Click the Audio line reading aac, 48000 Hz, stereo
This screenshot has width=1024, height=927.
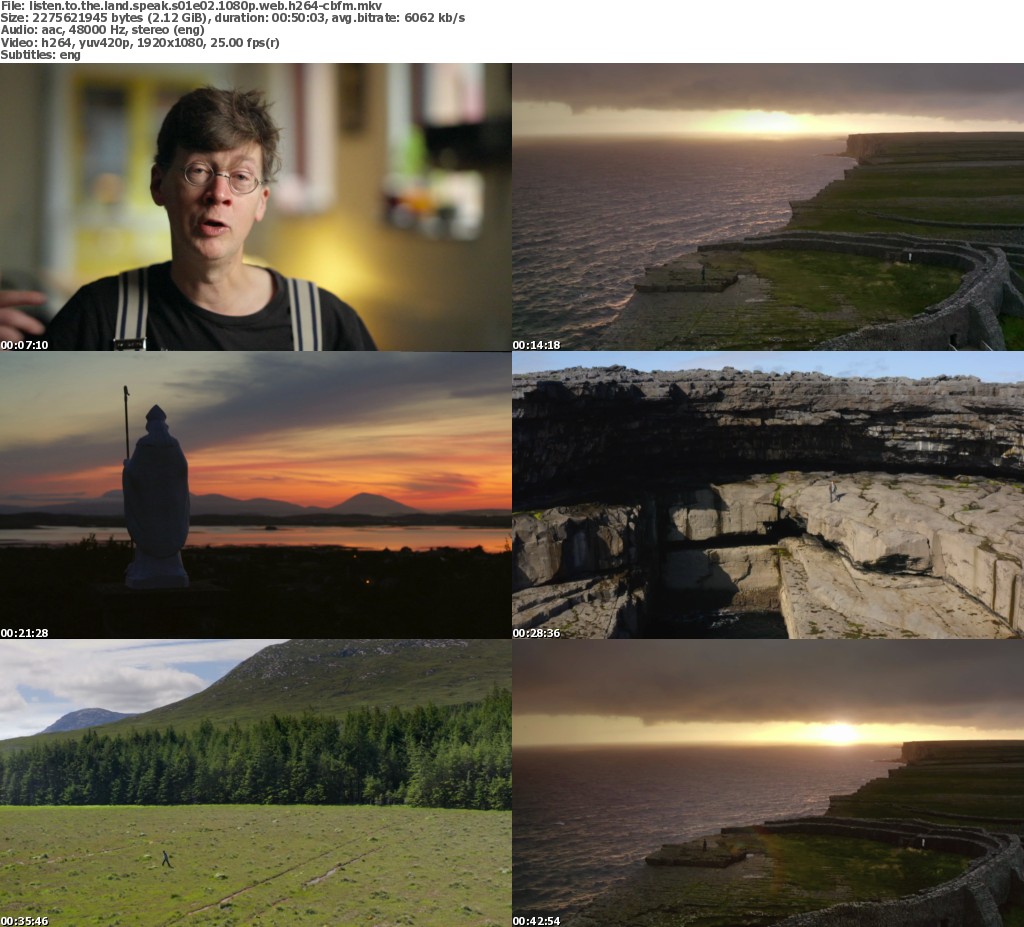[103, 30]
